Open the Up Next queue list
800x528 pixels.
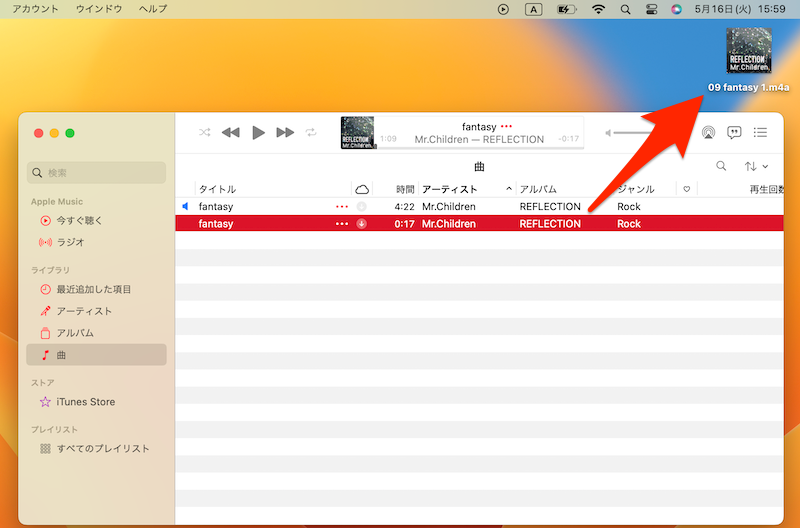pos(760,132)
